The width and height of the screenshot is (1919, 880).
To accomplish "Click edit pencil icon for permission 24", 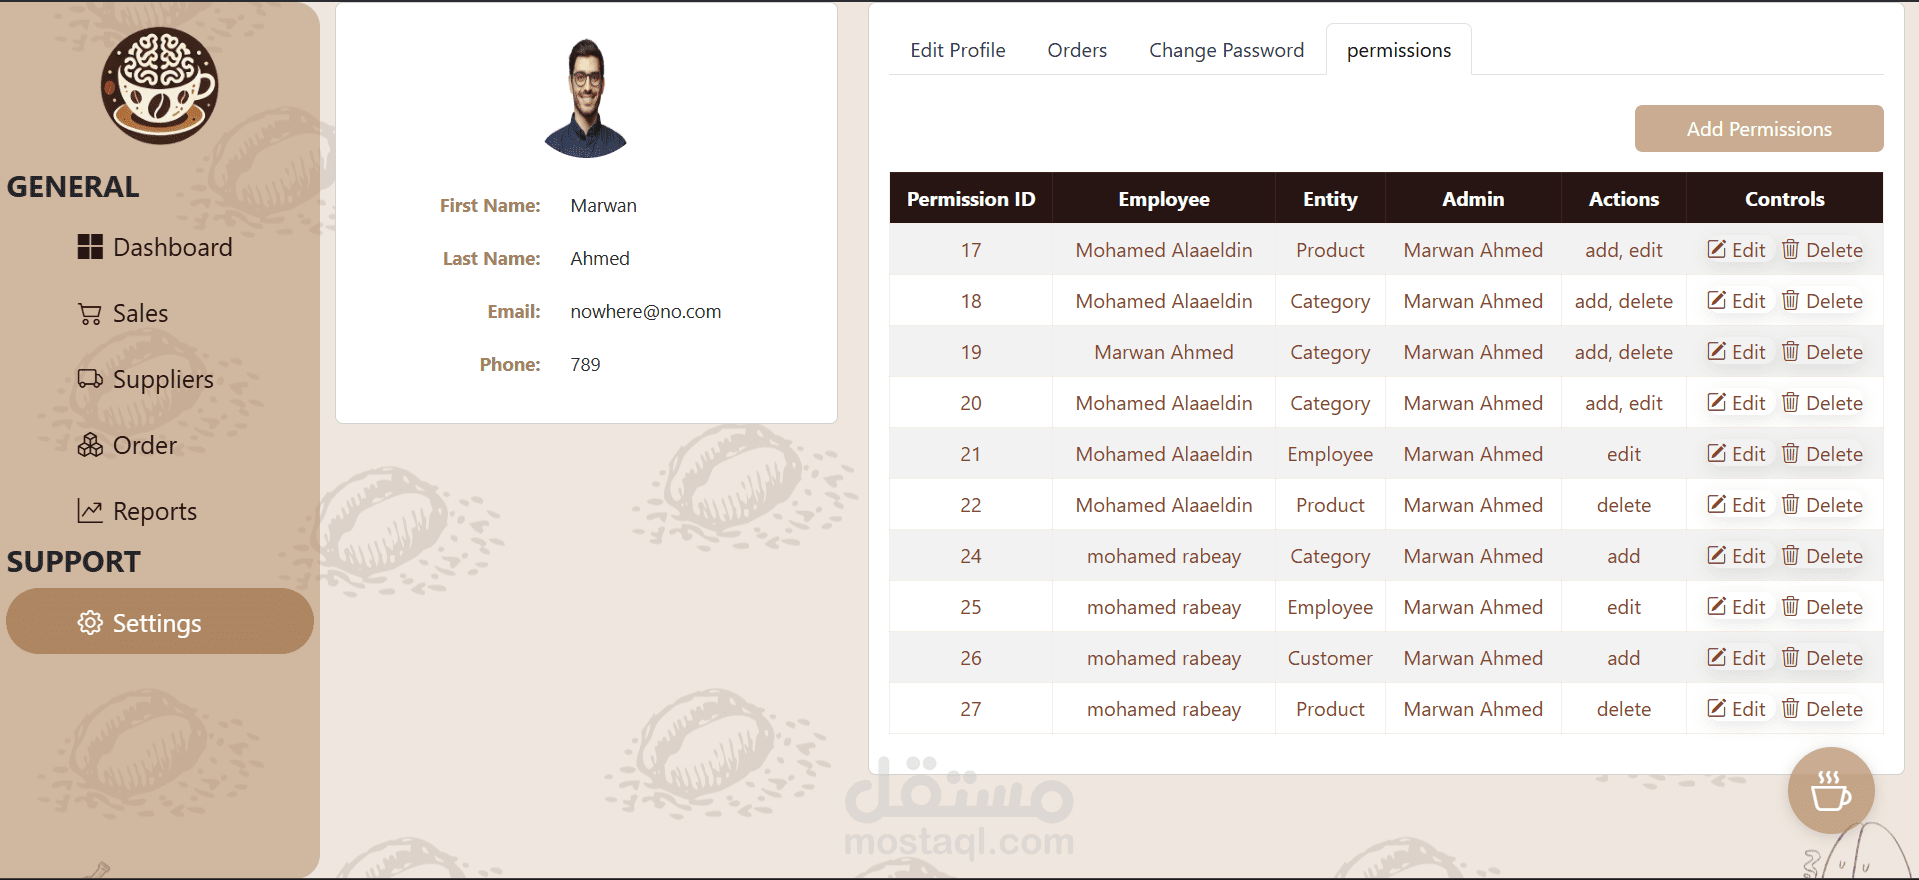I will (1716, 555).
